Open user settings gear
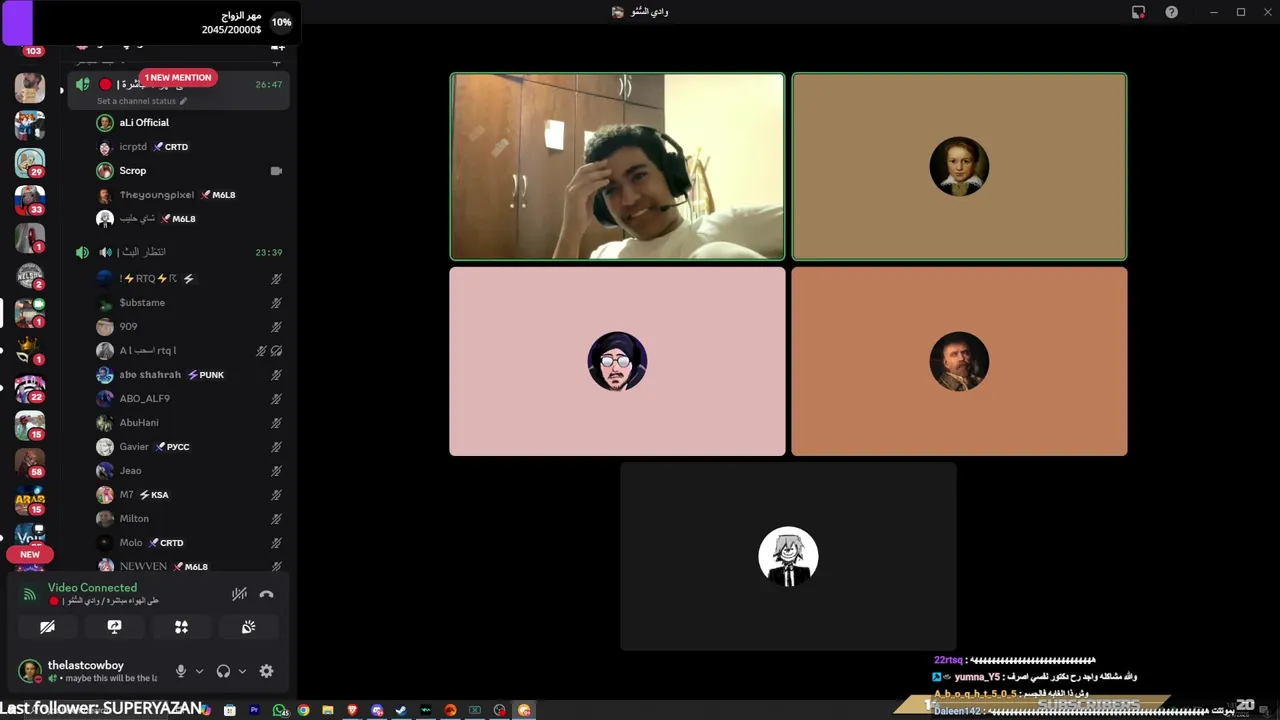The height and width of the screenshot is (720, 1280). click(x=266, y=671)
